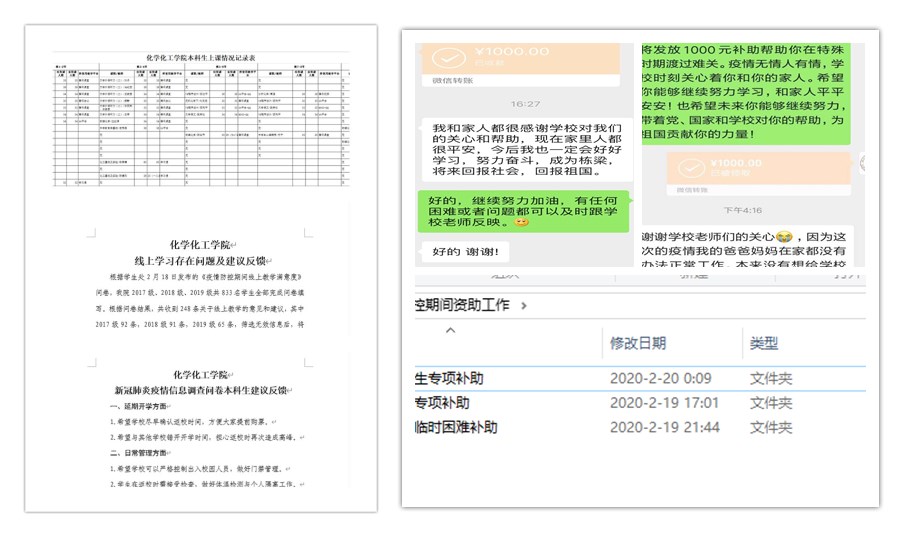Image resolution: width=909 pixels, height=537 pixels.
Task: Sort files by 类型 column header
Action: click(764, 343)
